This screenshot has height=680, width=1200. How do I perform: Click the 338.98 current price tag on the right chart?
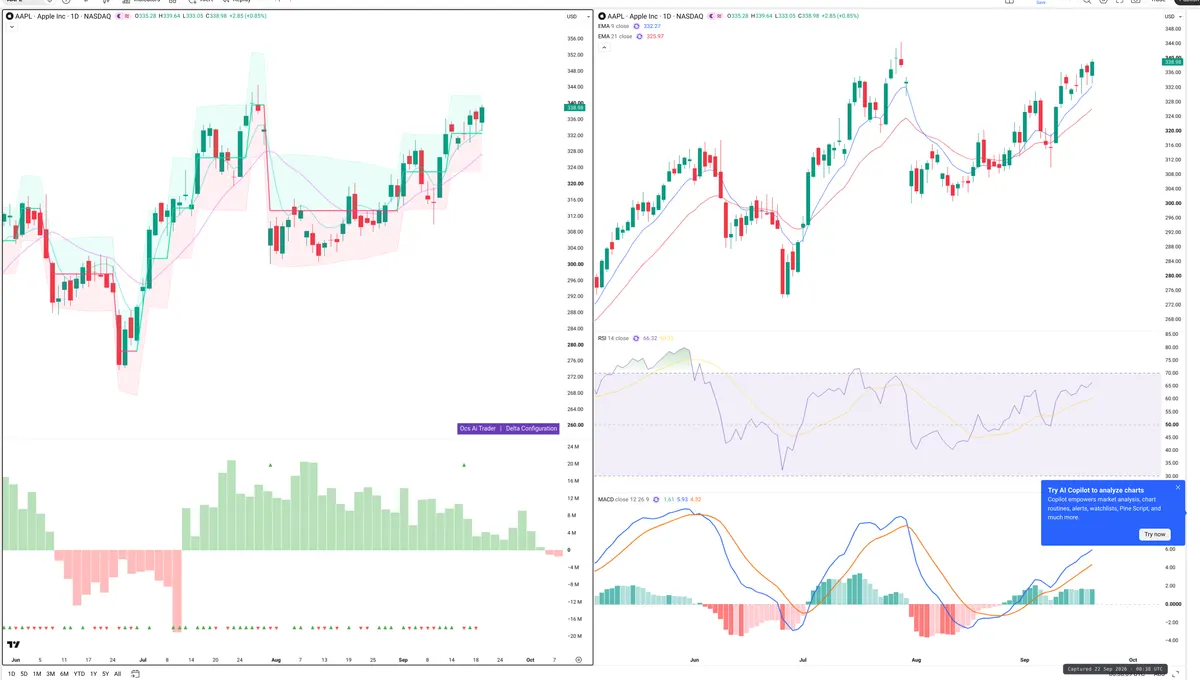coord(1173,60)
